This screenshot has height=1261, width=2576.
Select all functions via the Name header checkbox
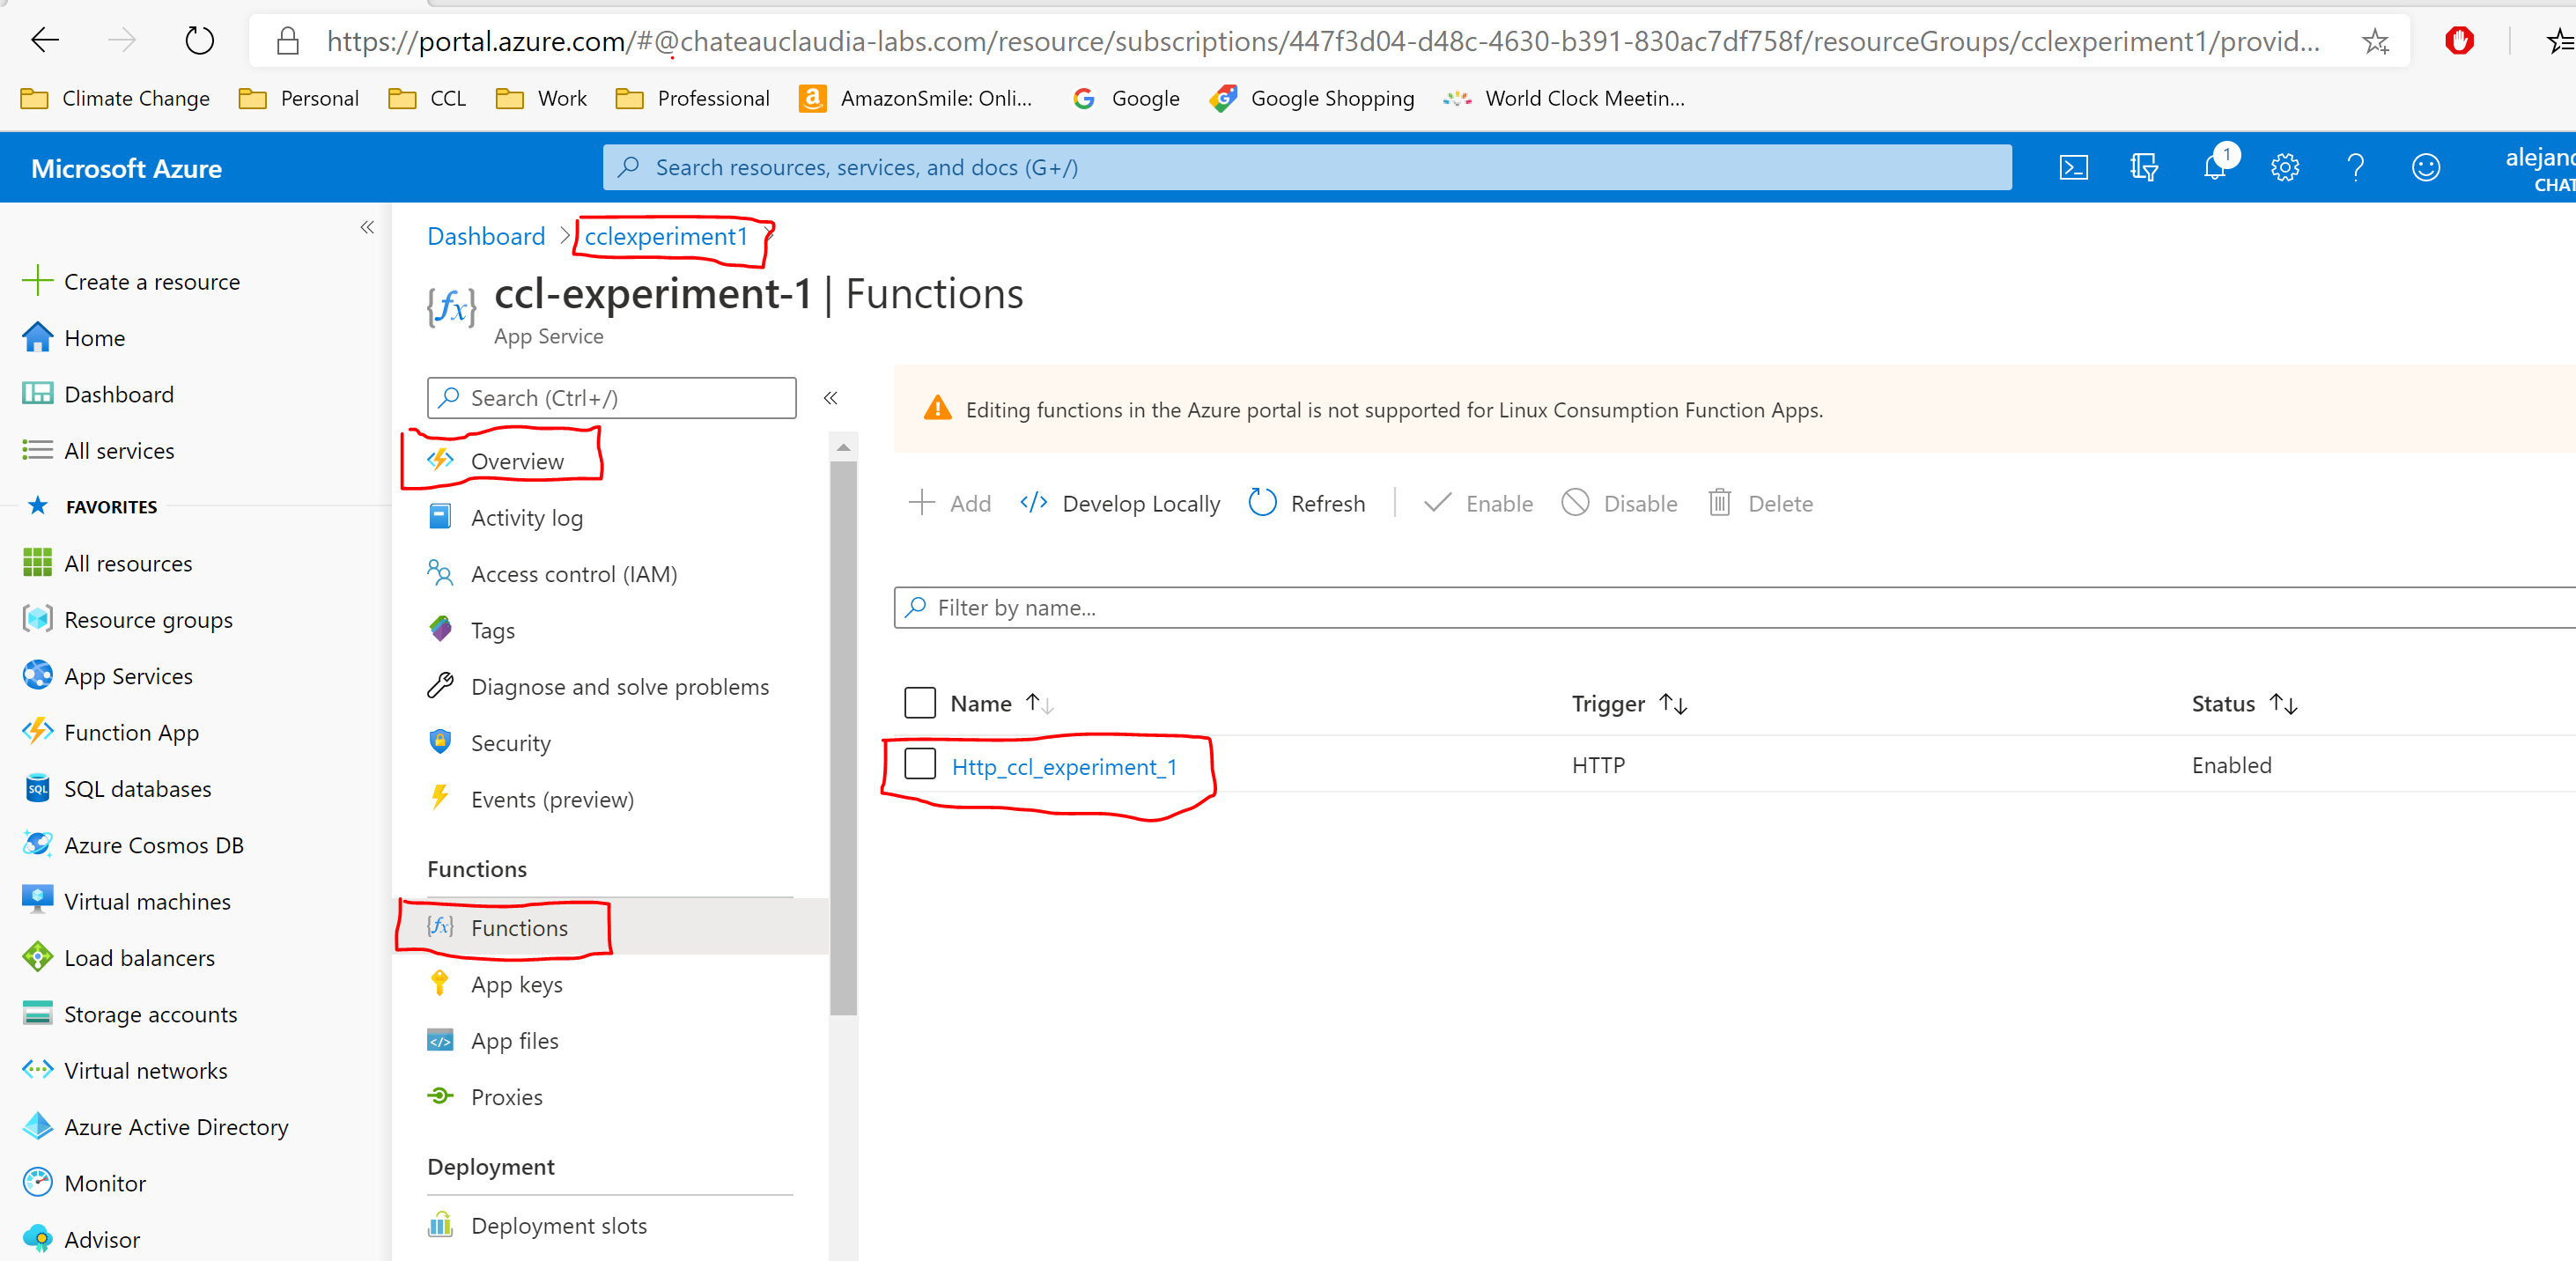(x=920, y=702)
